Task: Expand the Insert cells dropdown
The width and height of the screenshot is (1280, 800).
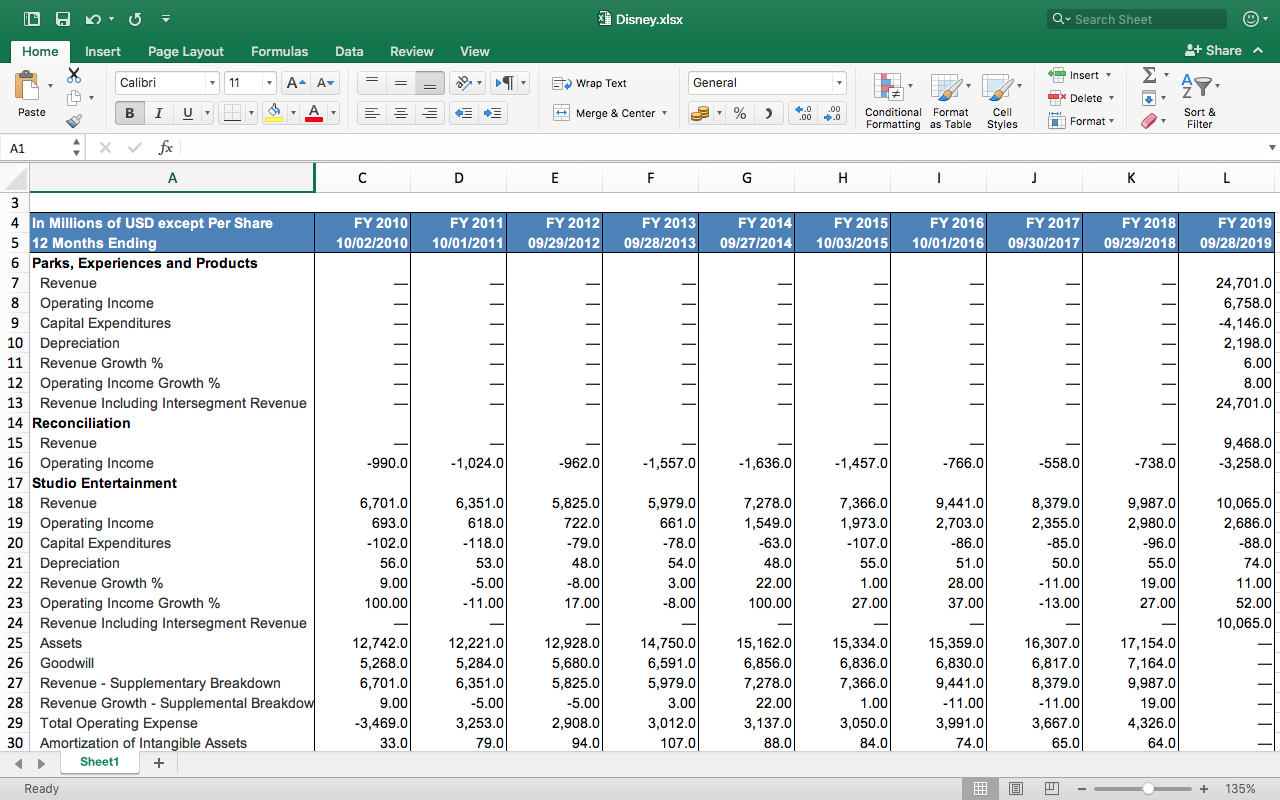Action: pos(1108,75)
